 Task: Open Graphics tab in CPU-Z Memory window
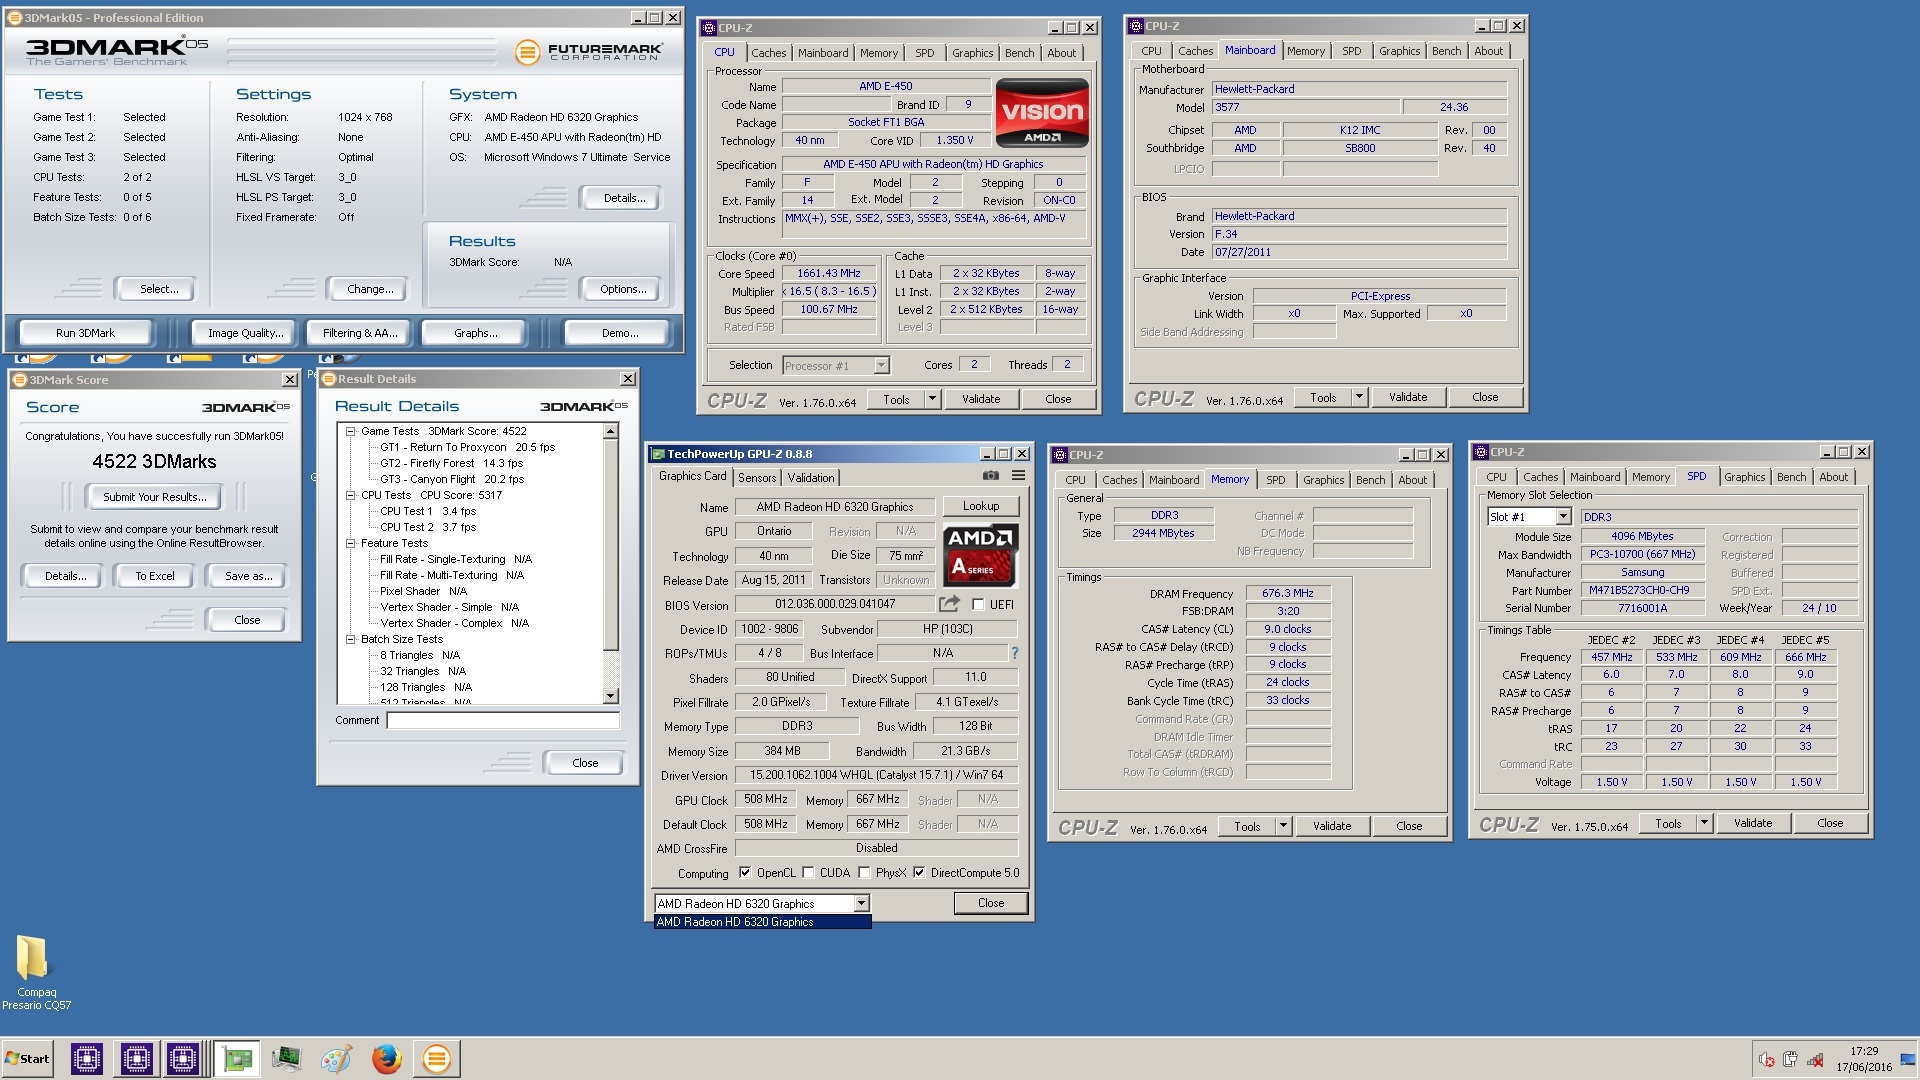[x=1323, y=480]
